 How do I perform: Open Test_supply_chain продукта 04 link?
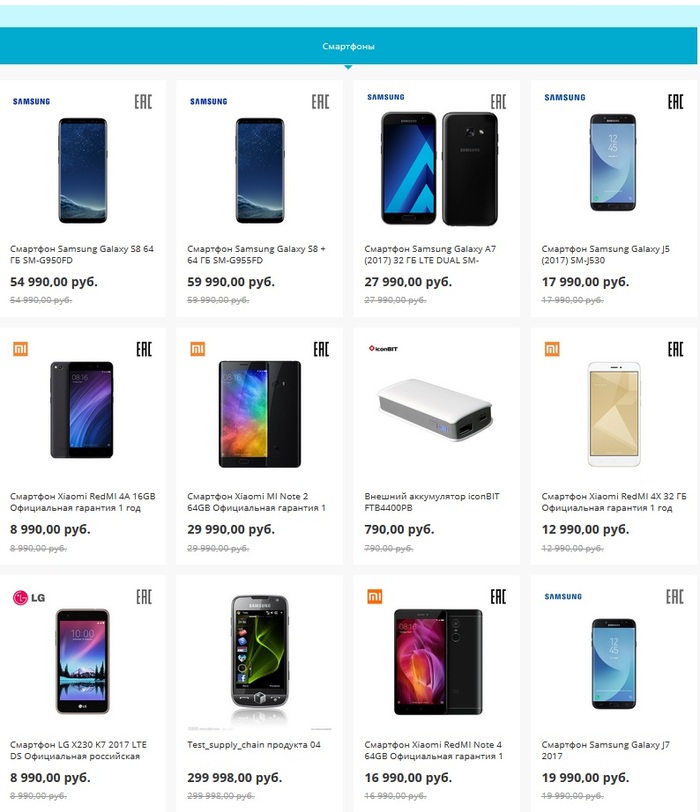coord(254,745)
